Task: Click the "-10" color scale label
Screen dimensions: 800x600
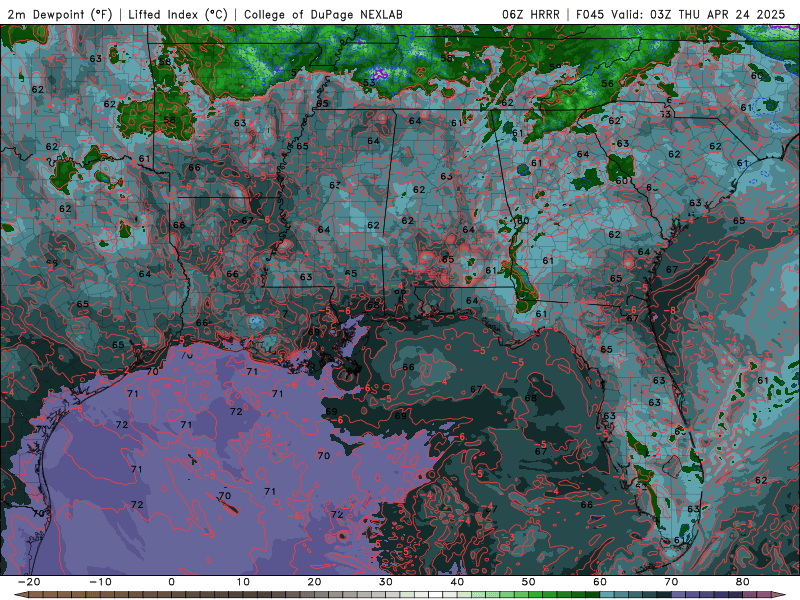Action: click(x=100, y=582)
